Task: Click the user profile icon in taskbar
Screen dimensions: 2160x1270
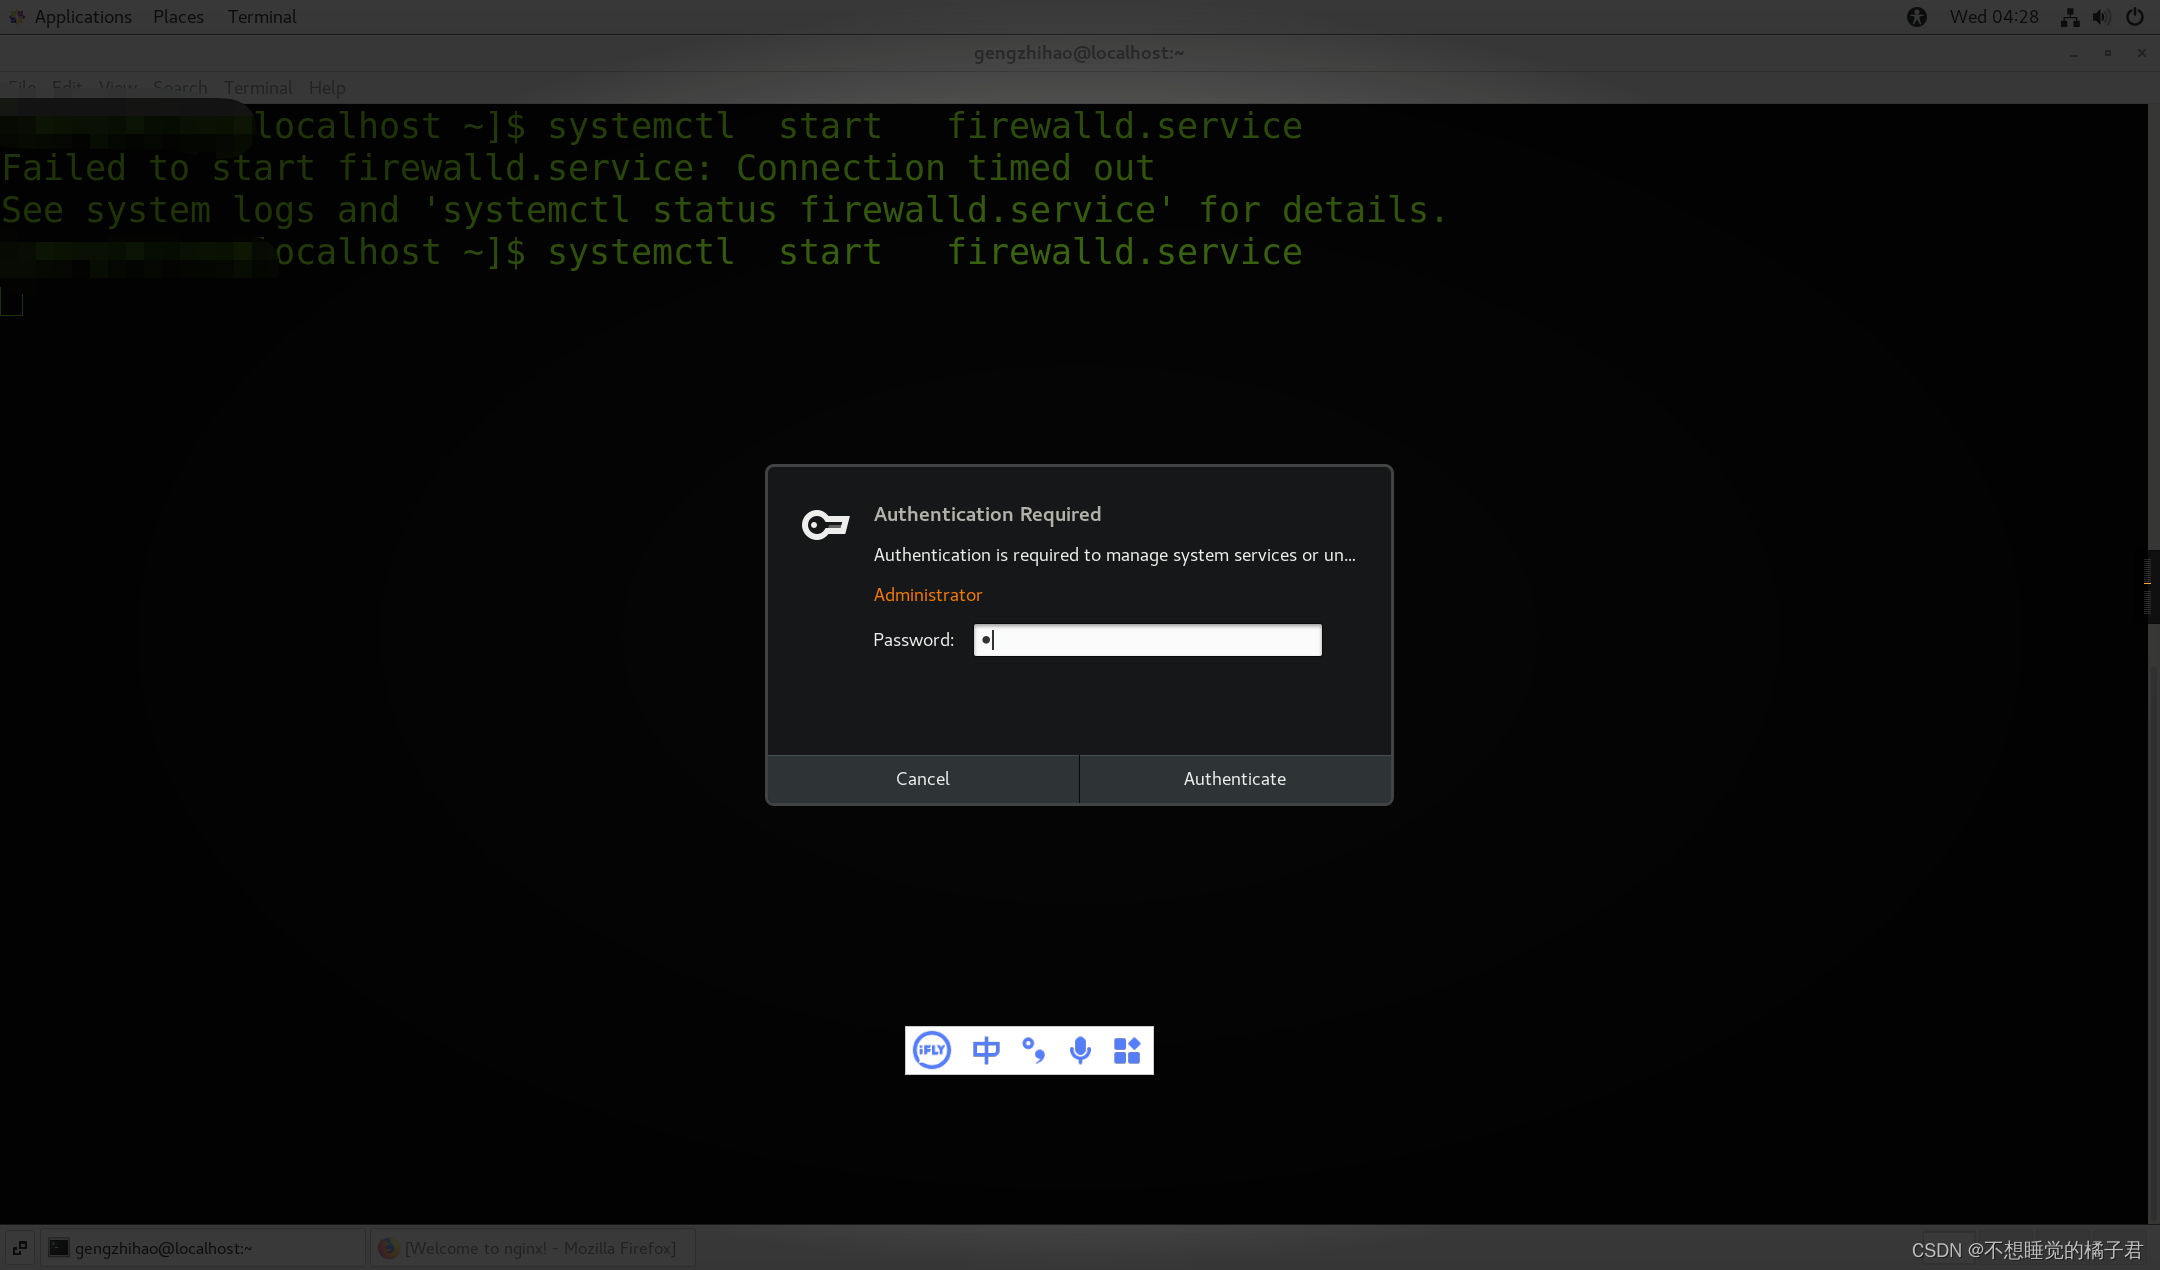Action: pos(1915,15)
